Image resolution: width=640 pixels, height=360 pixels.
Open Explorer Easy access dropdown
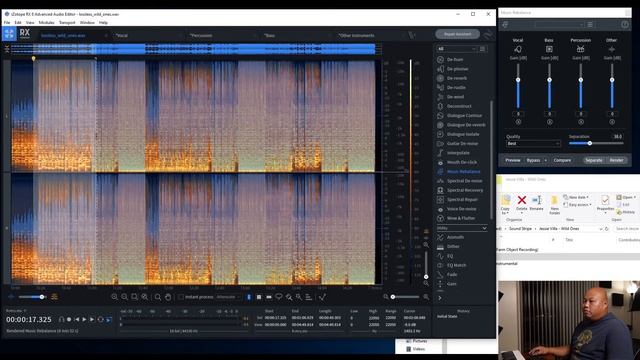coord(577,205)
